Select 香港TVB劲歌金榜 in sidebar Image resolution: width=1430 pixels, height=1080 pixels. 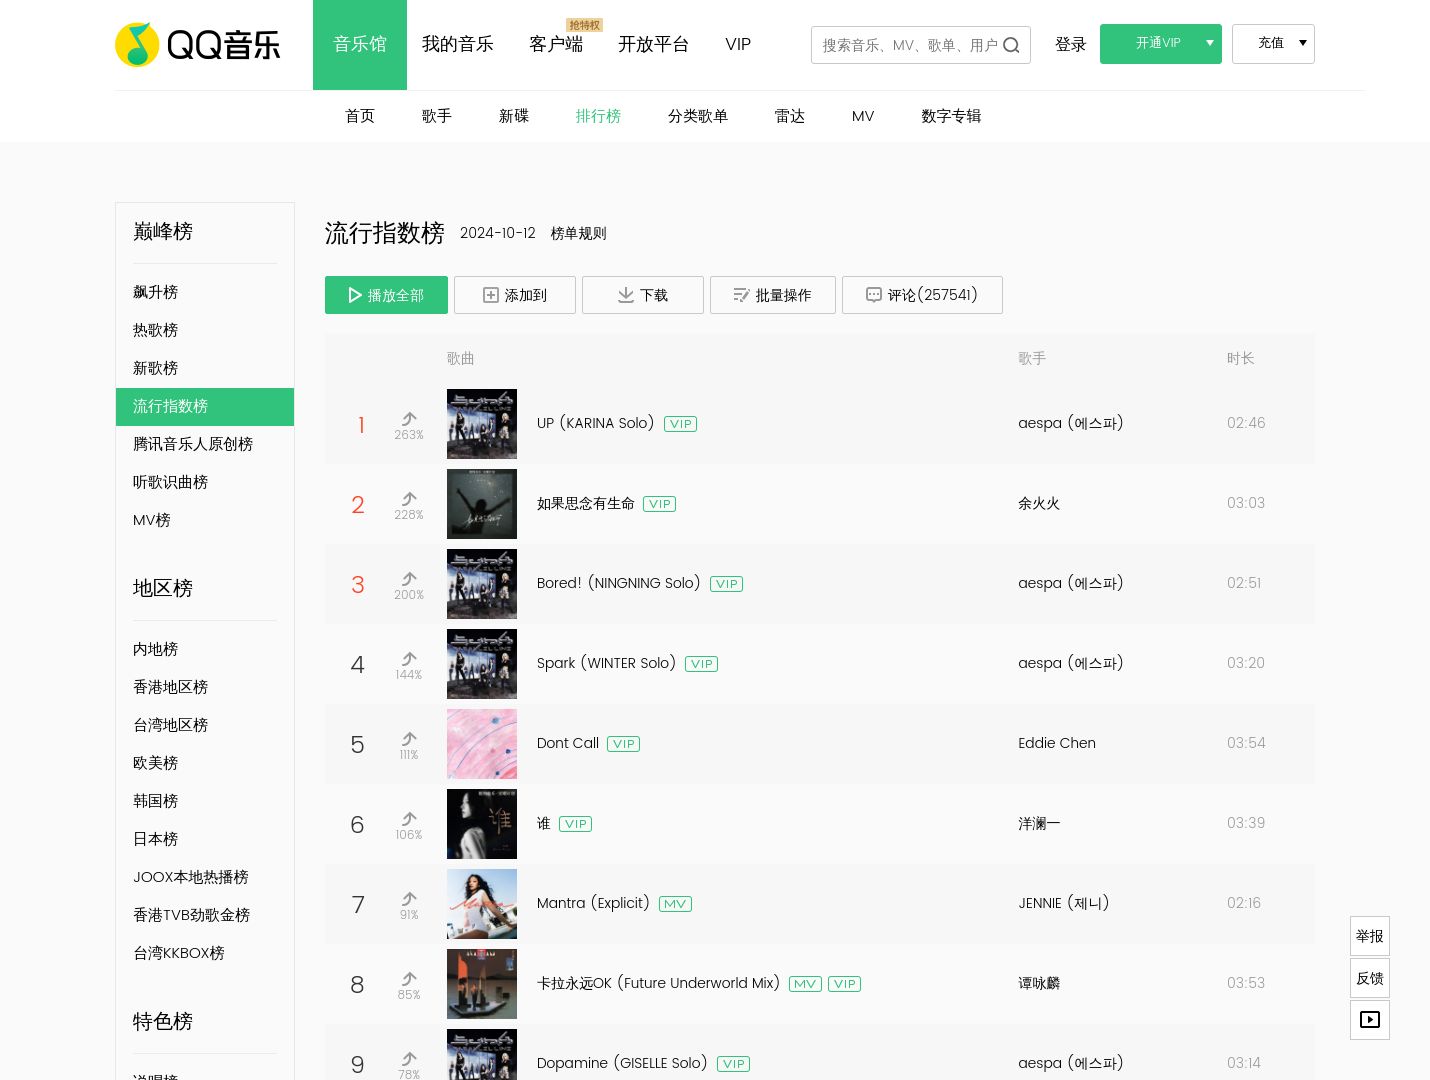coord(191,915)
